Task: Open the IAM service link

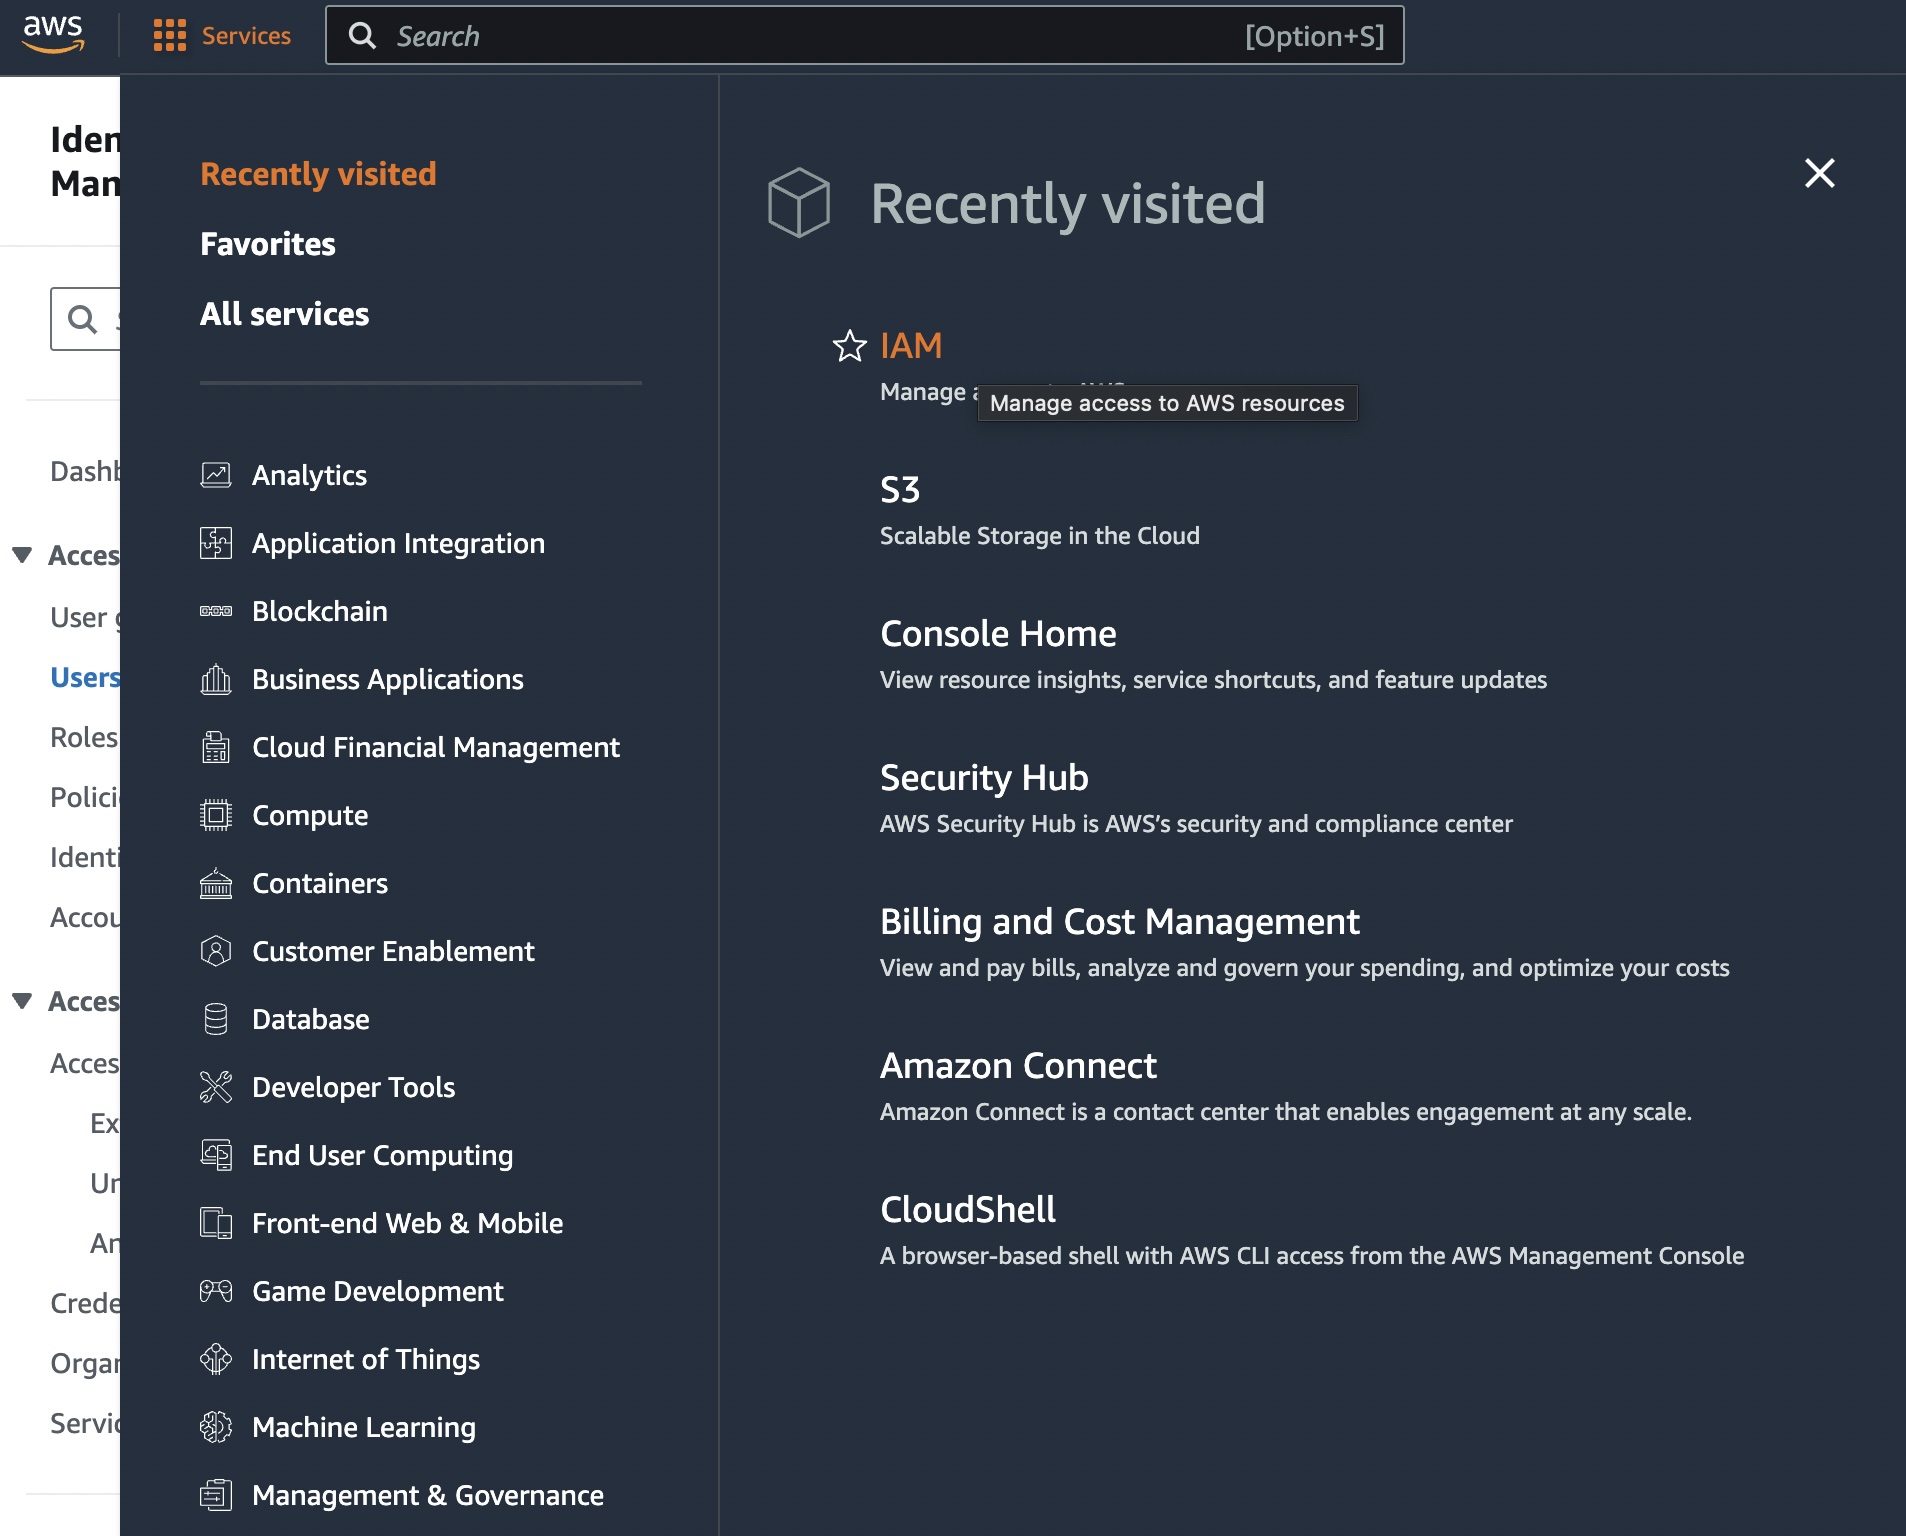Action: coord(911,346)
